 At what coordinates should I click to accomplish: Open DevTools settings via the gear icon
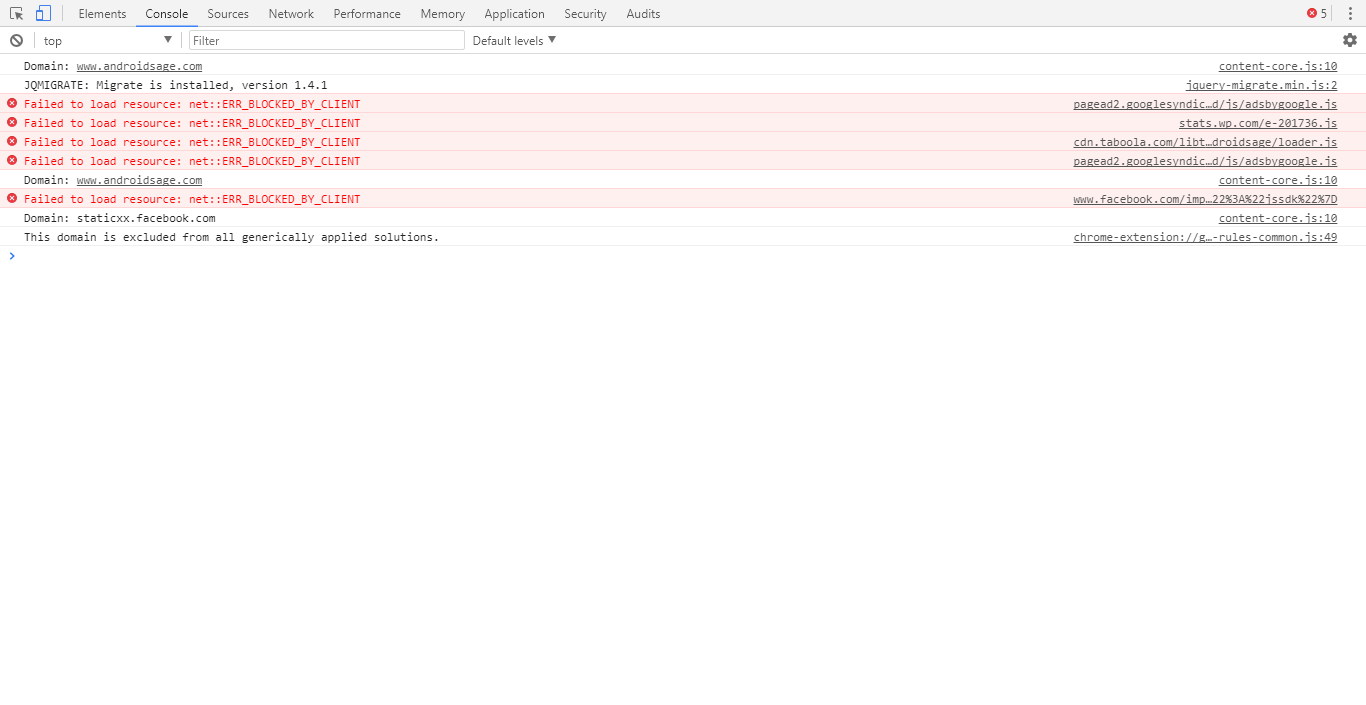tap(1350, 40)
